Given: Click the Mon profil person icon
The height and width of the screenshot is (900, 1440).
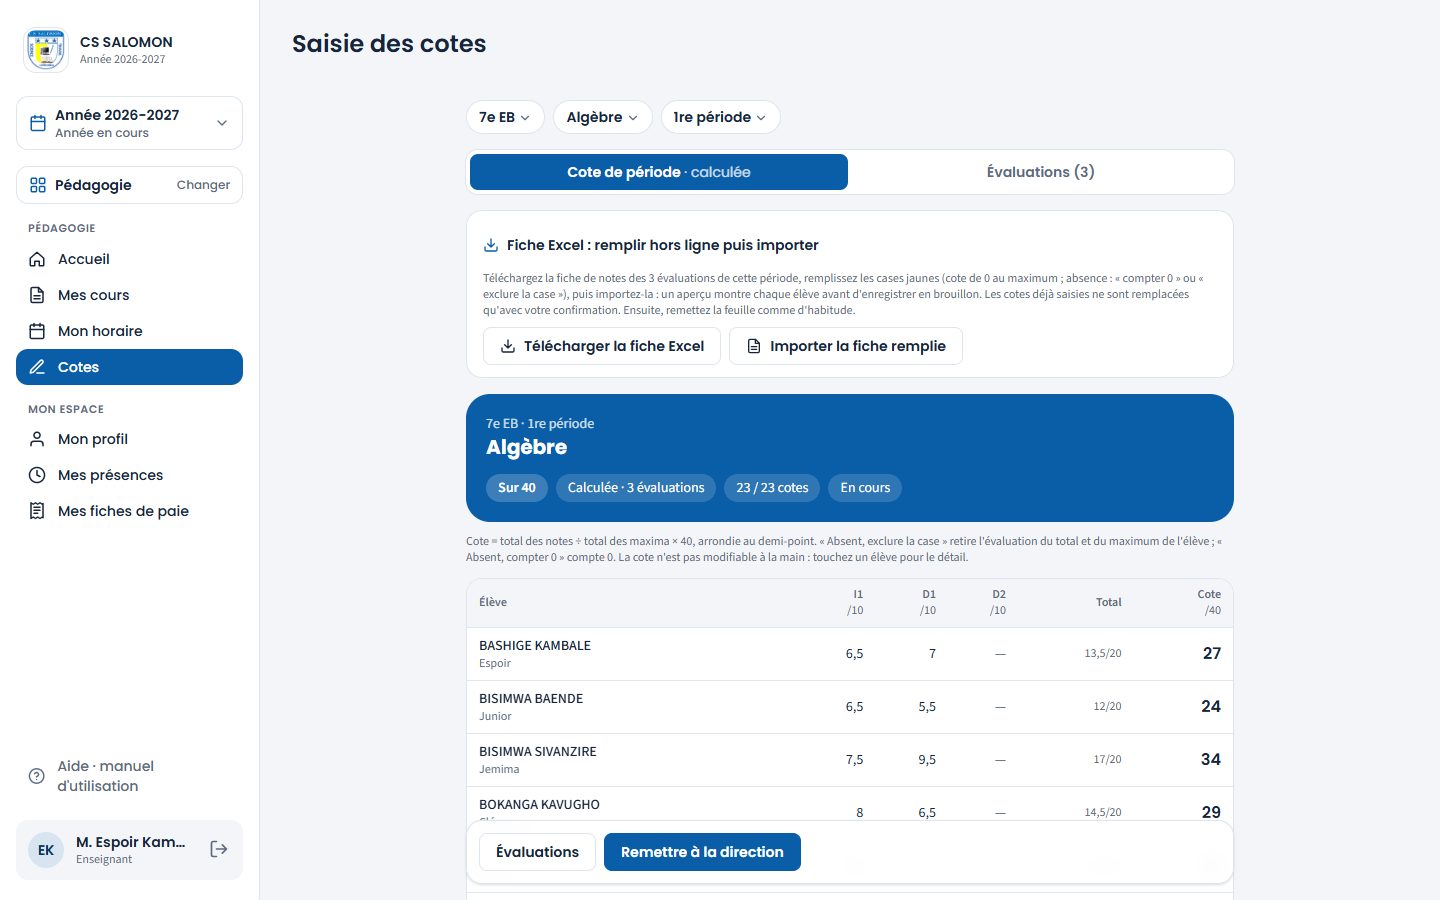Looking at the screenshot, I should tap(37, 439).
